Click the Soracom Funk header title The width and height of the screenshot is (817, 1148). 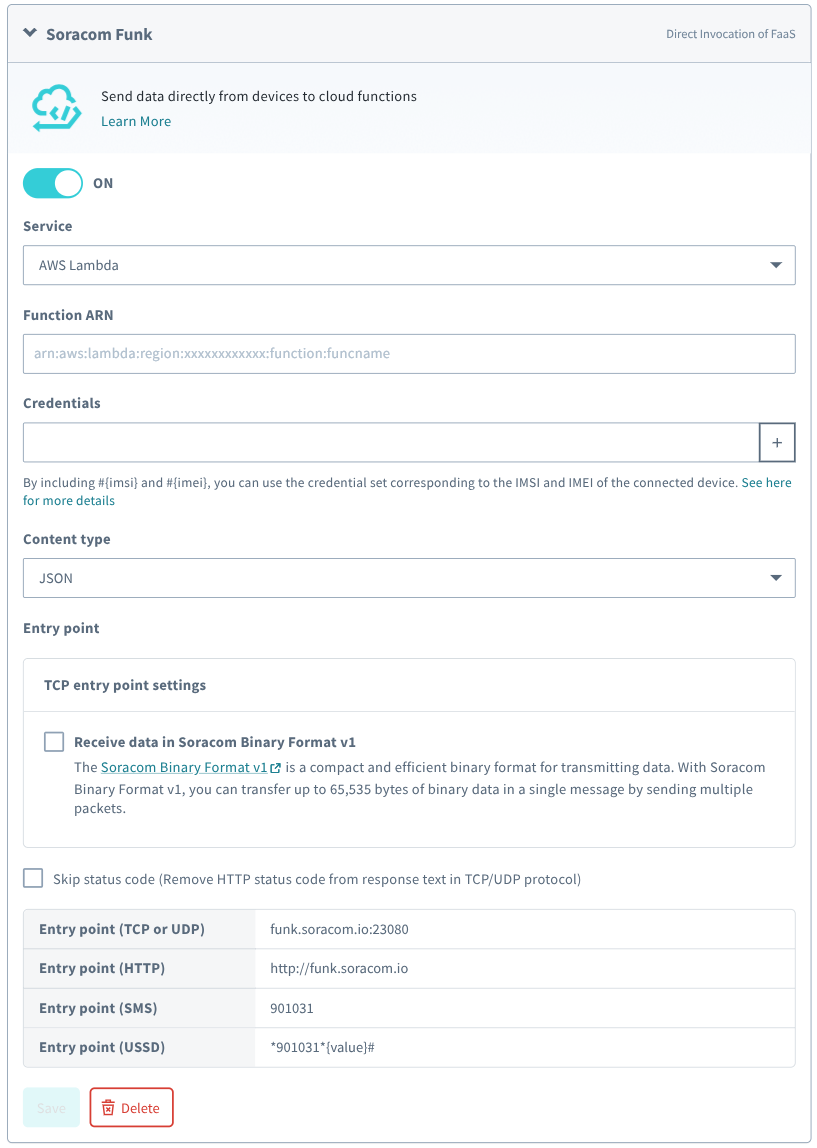click(99, 34)
